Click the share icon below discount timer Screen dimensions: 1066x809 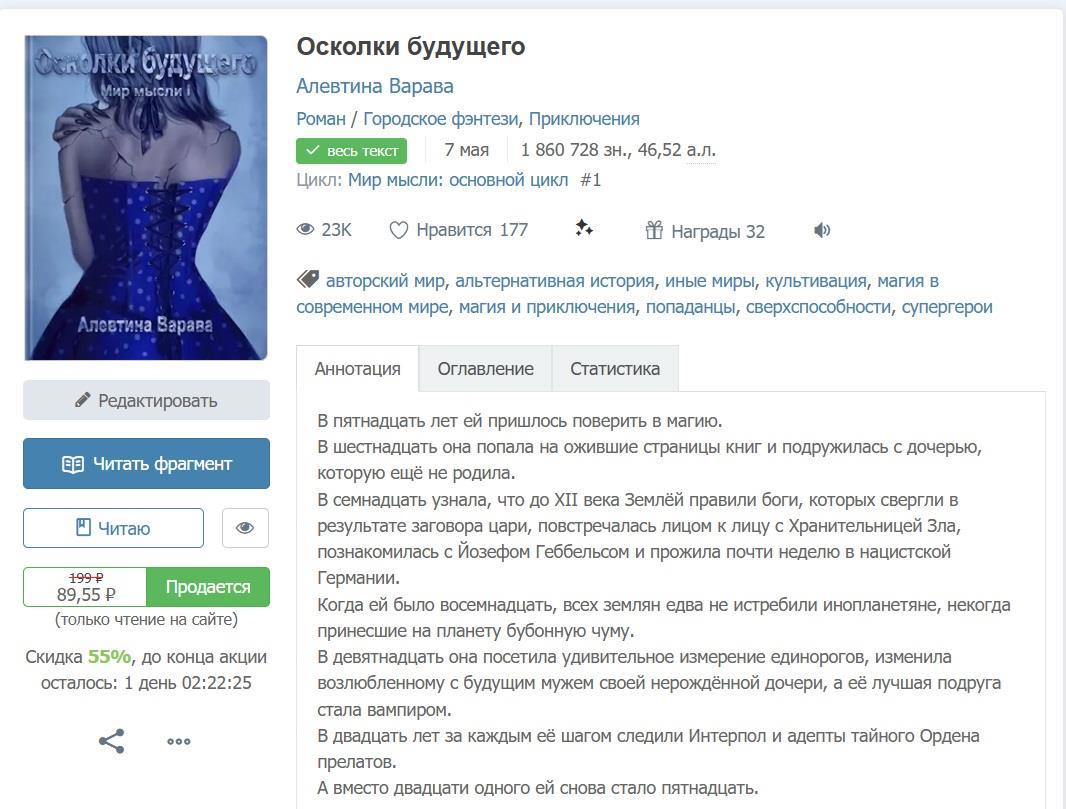coord(111,741)
